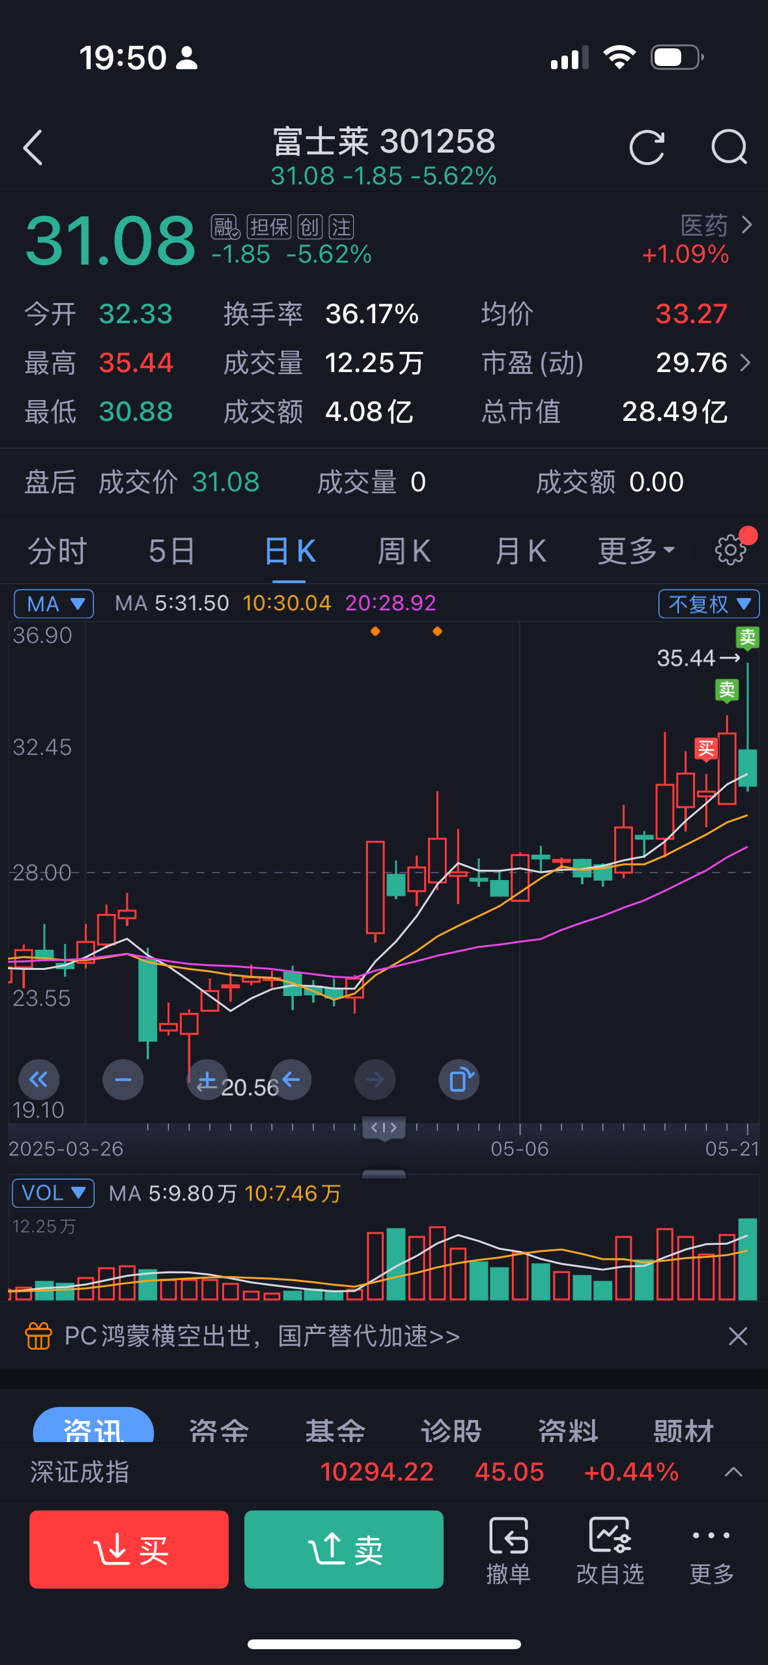This screenshot has width=769, height=1665.
Task: Tap 深证成指 10294.22 index value
Action: tap(377, 1472)
